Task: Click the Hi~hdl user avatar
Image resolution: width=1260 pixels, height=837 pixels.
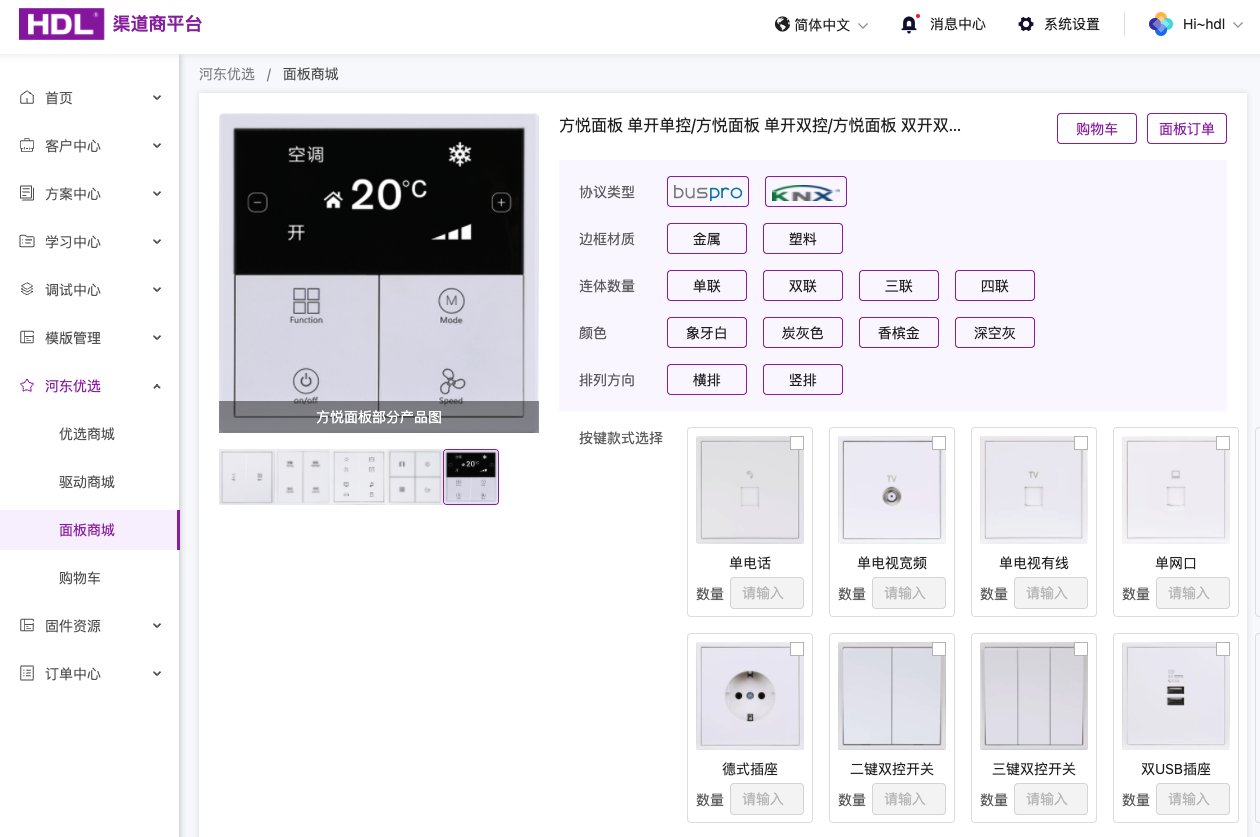Action: [x=1160, y=24]
